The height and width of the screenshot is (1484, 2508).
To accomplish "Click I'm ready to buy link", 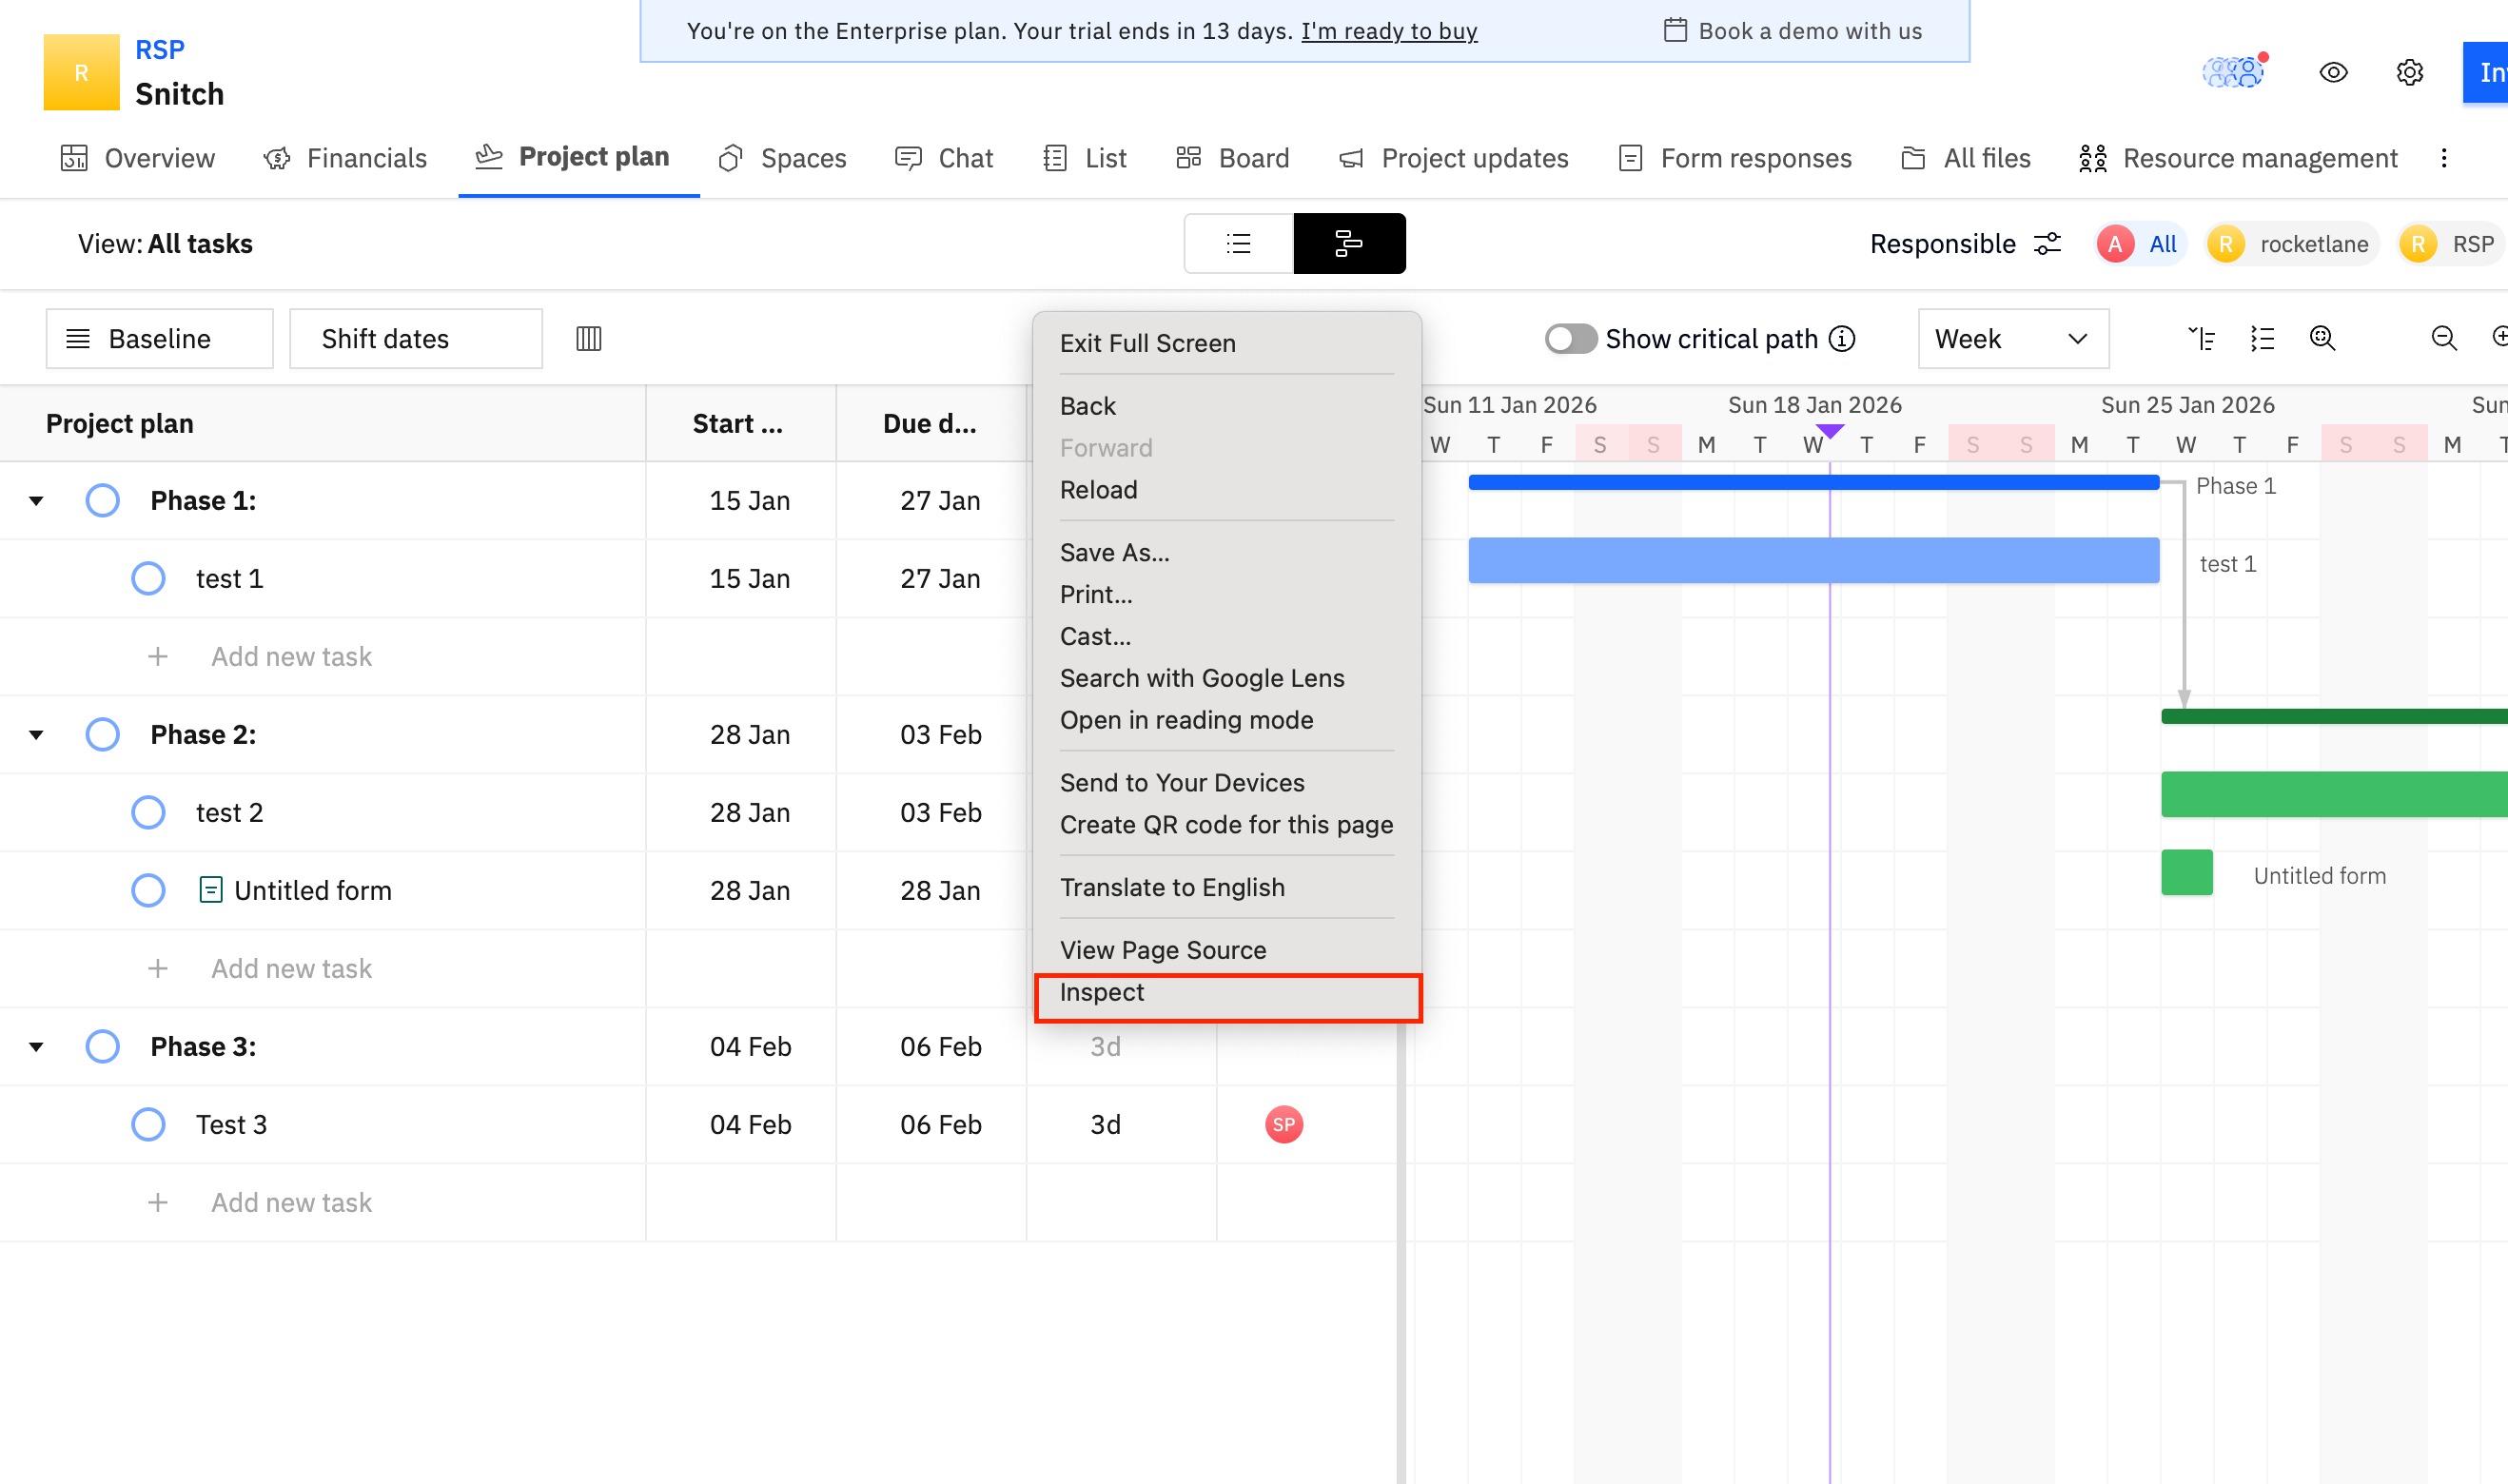I will pyautogui.click(x=1388, y=31).
